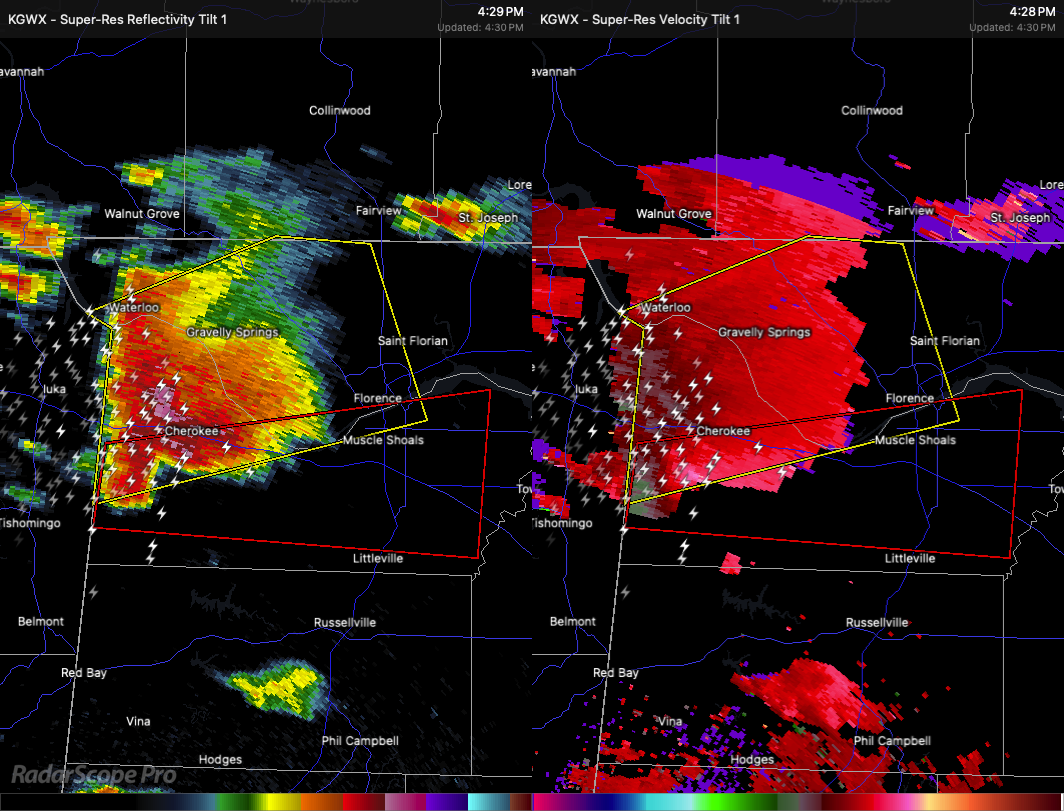Select Belmont in the velocity panel
1064x811 pixels.
[573, 622]
